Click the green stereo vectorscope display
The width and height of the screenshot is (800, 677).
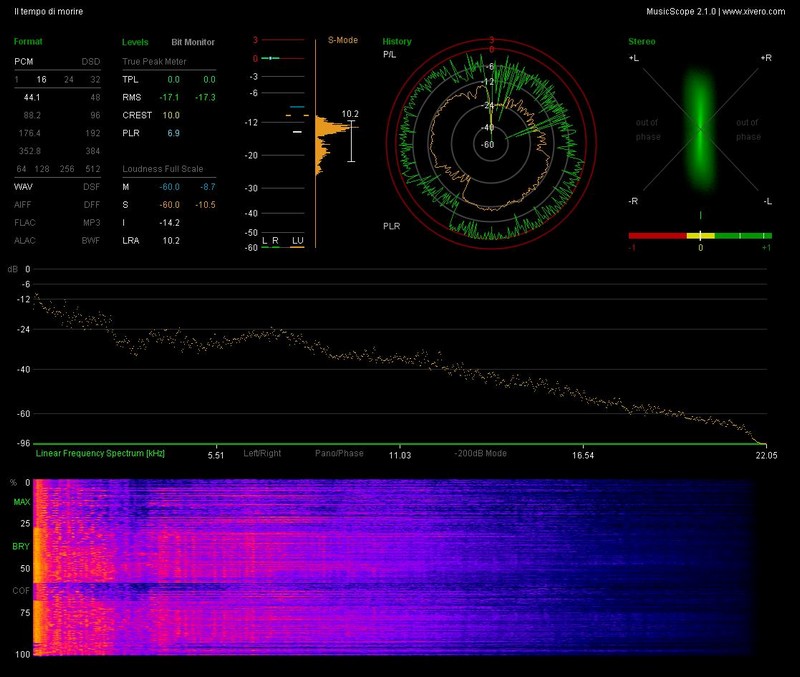click(700, 130)
